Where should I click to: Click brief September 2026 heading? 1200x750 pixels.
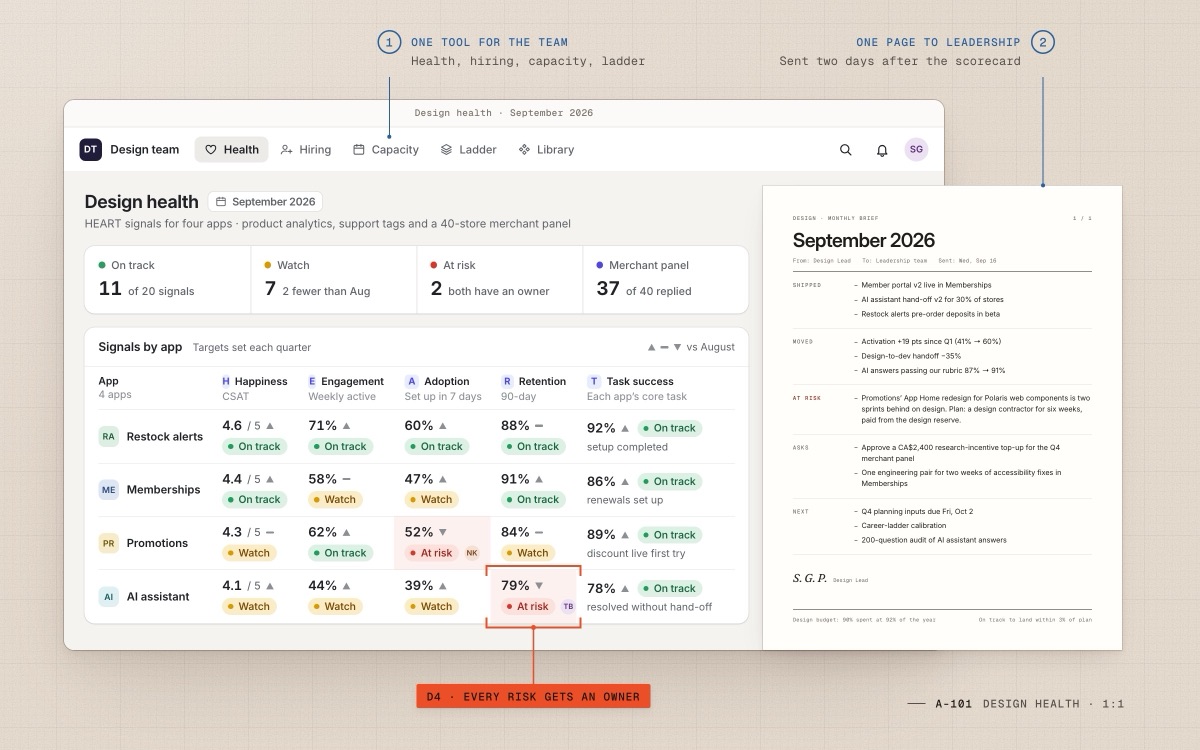tap(864, 240)
